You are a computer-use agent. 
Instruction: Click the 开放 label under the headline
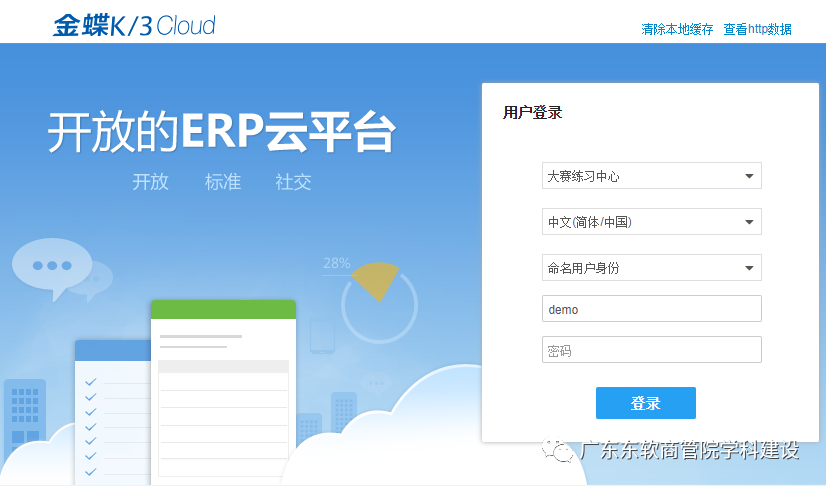[x=150, y=182]
